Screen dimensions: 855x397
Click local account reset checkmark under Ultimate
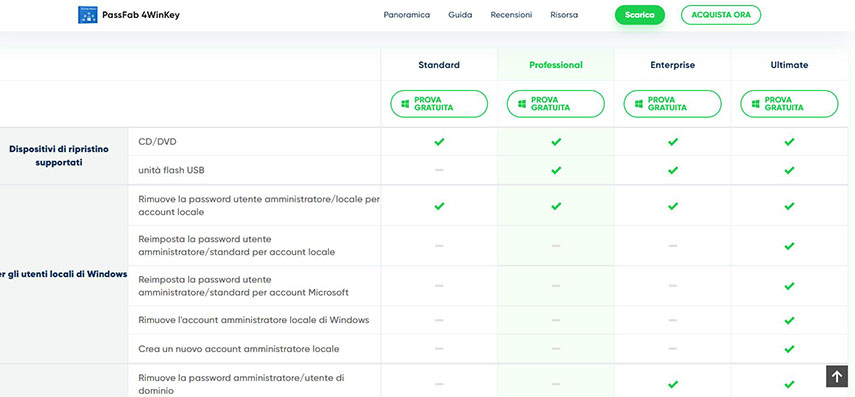[x=789, y=246]
